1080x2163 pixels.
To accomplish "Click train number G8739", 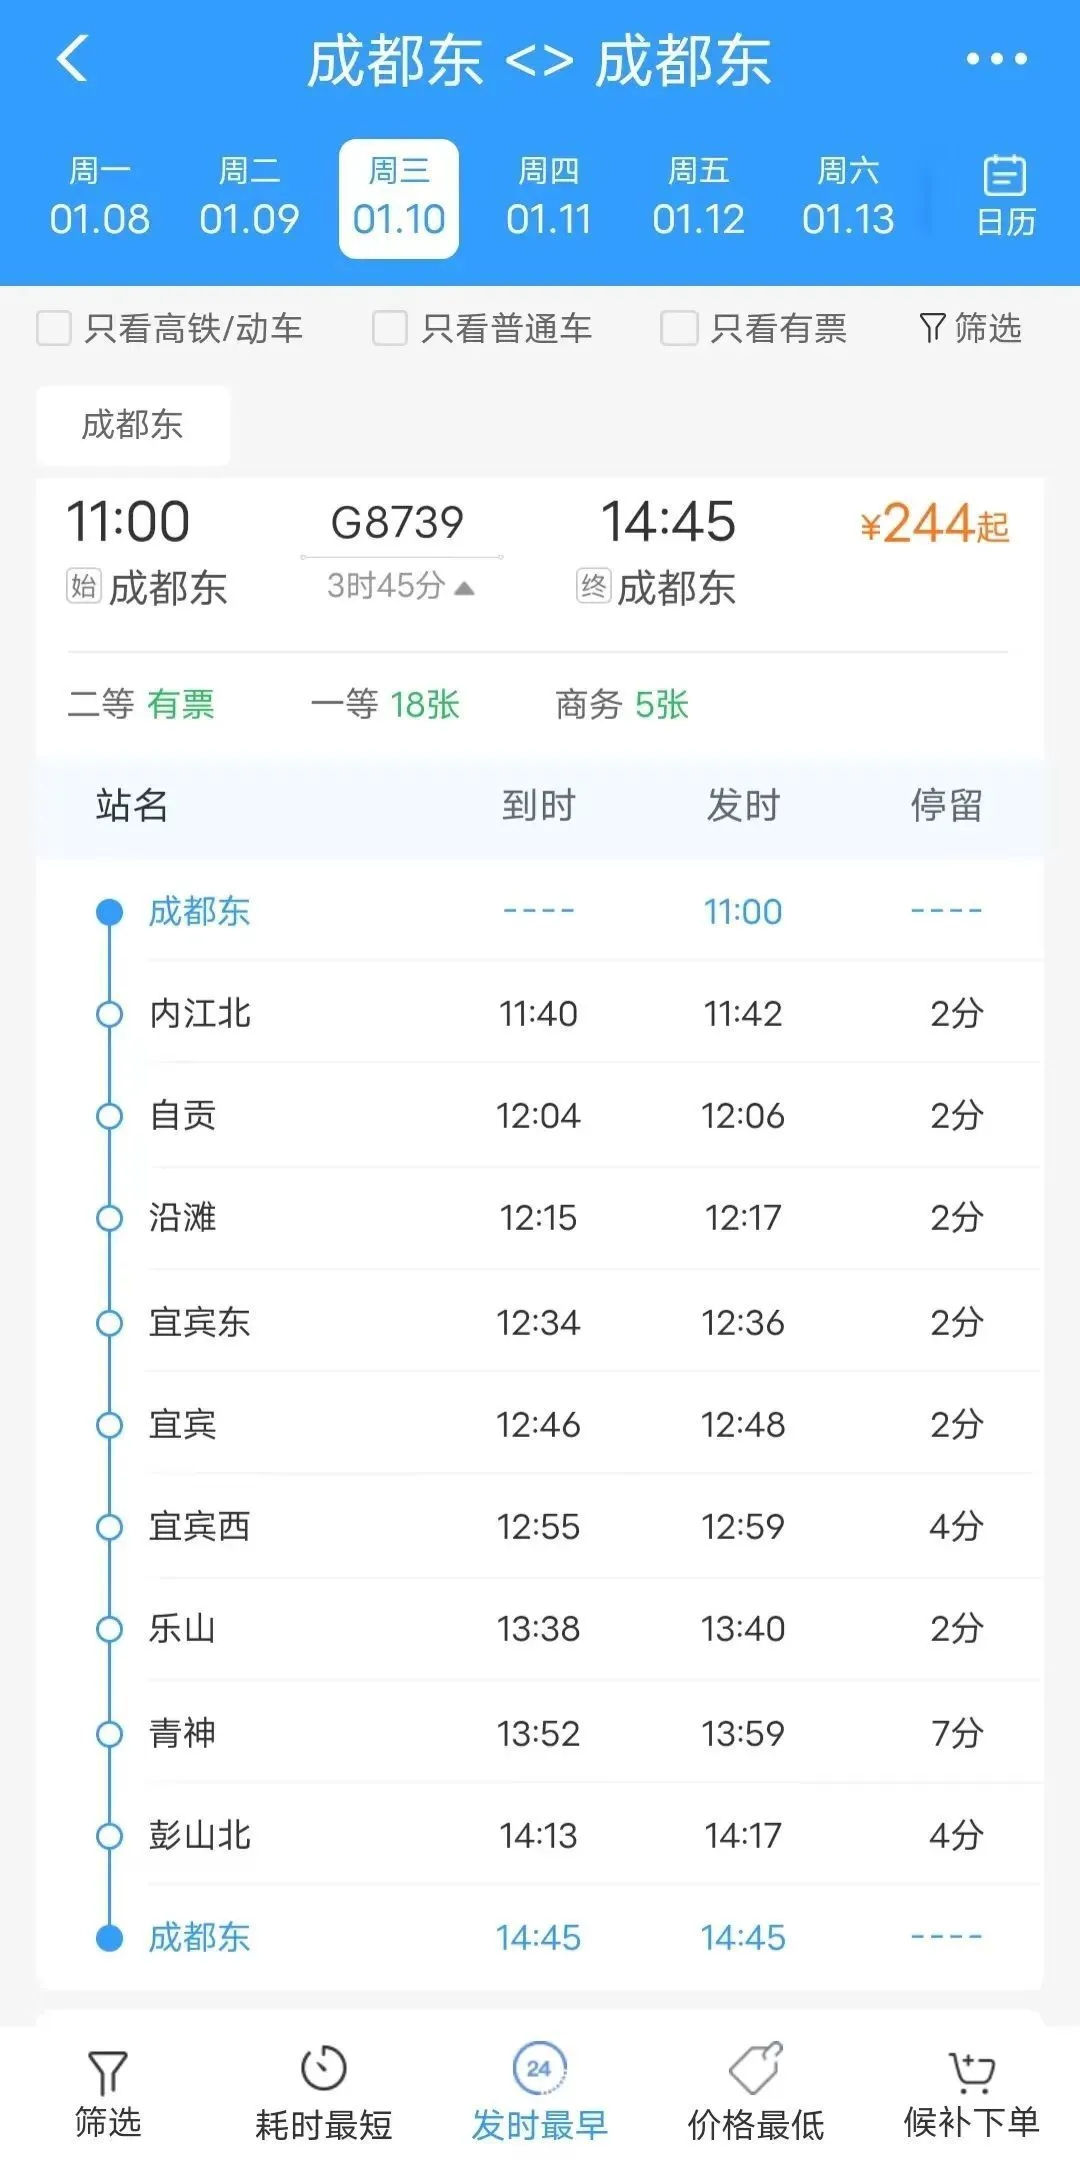I will pyautogui.click(x=397, y=522).
